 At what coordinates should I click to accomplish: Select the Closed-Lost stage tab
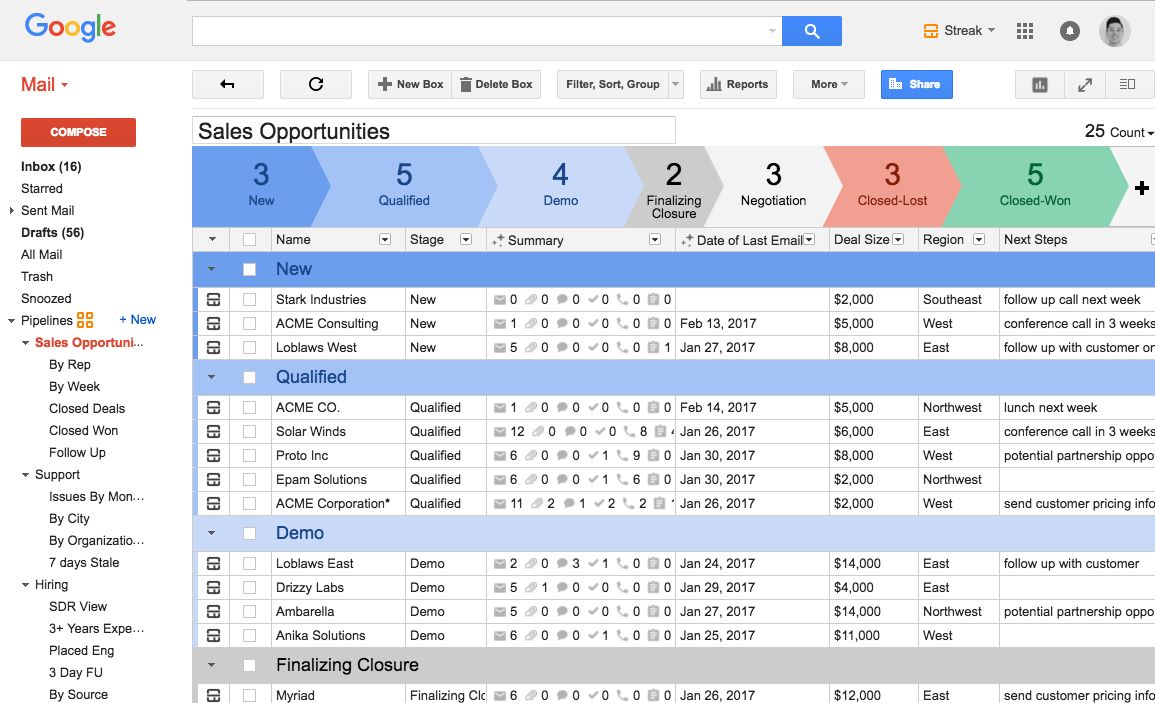(892, 186)
